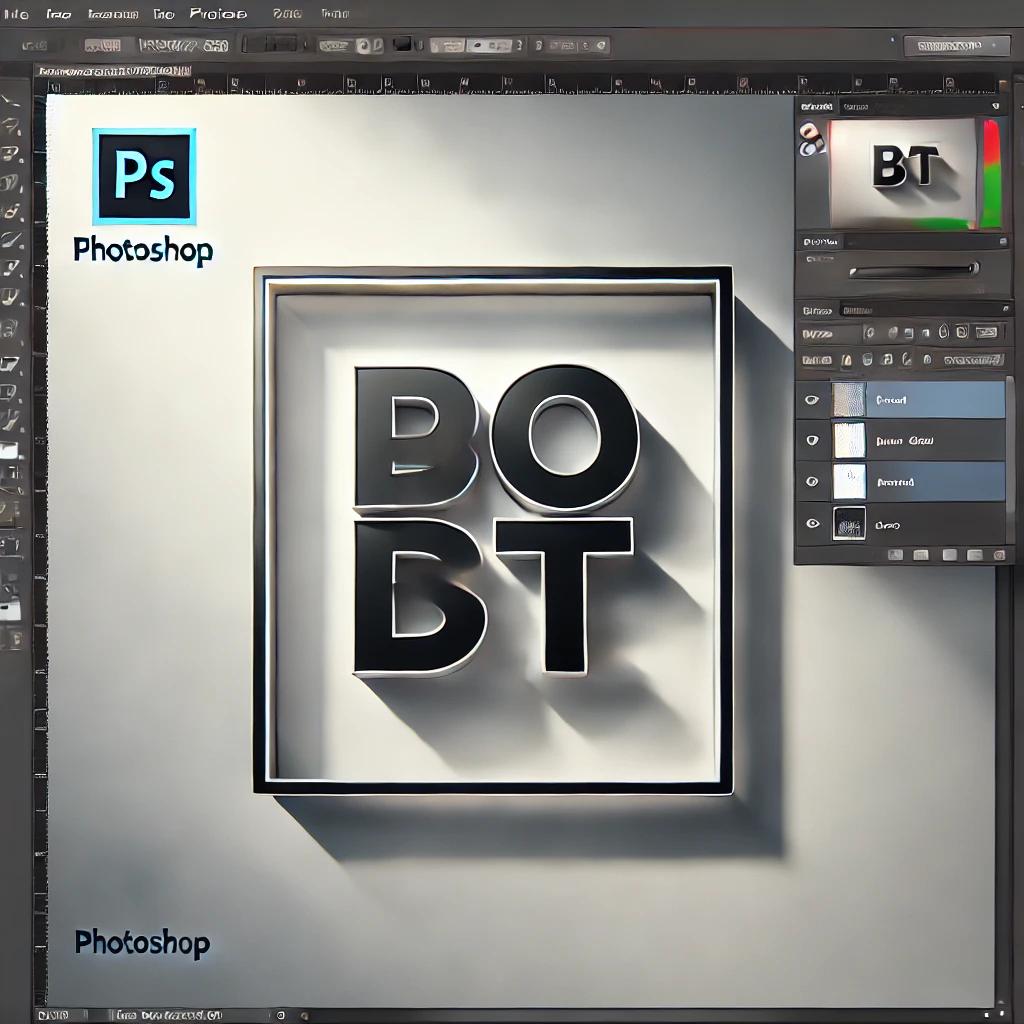Click the BT preview thumbnail in the navigator panel
1024x1024 pixels.
click(x=904, y=173)
